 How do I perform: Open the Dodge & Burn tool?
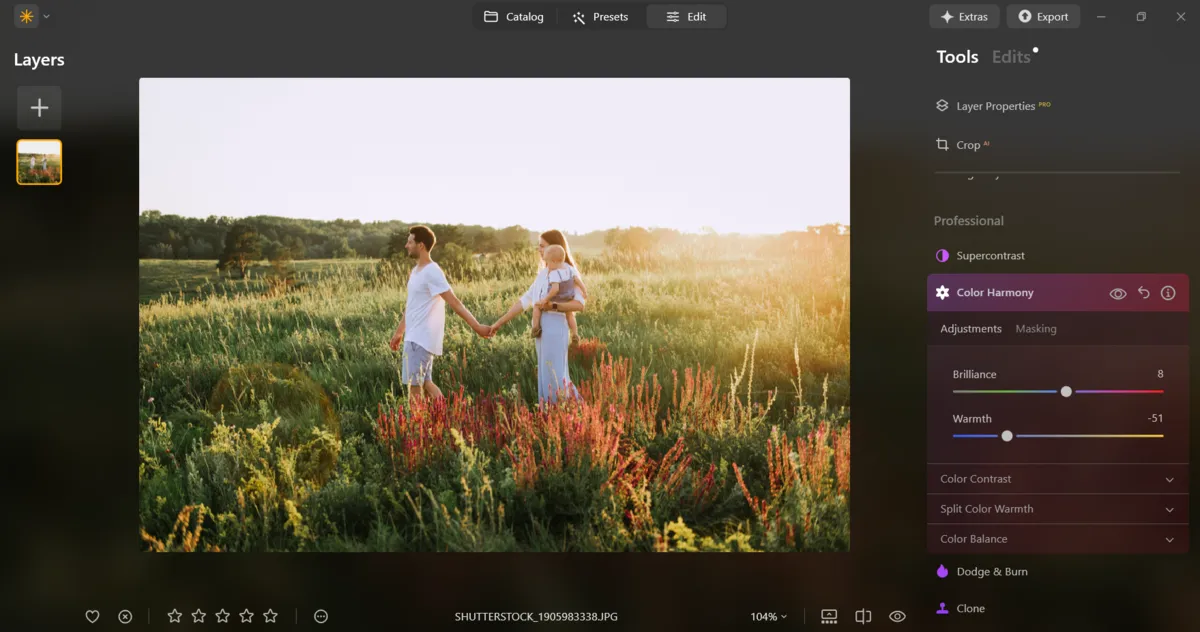pos(991,572)
